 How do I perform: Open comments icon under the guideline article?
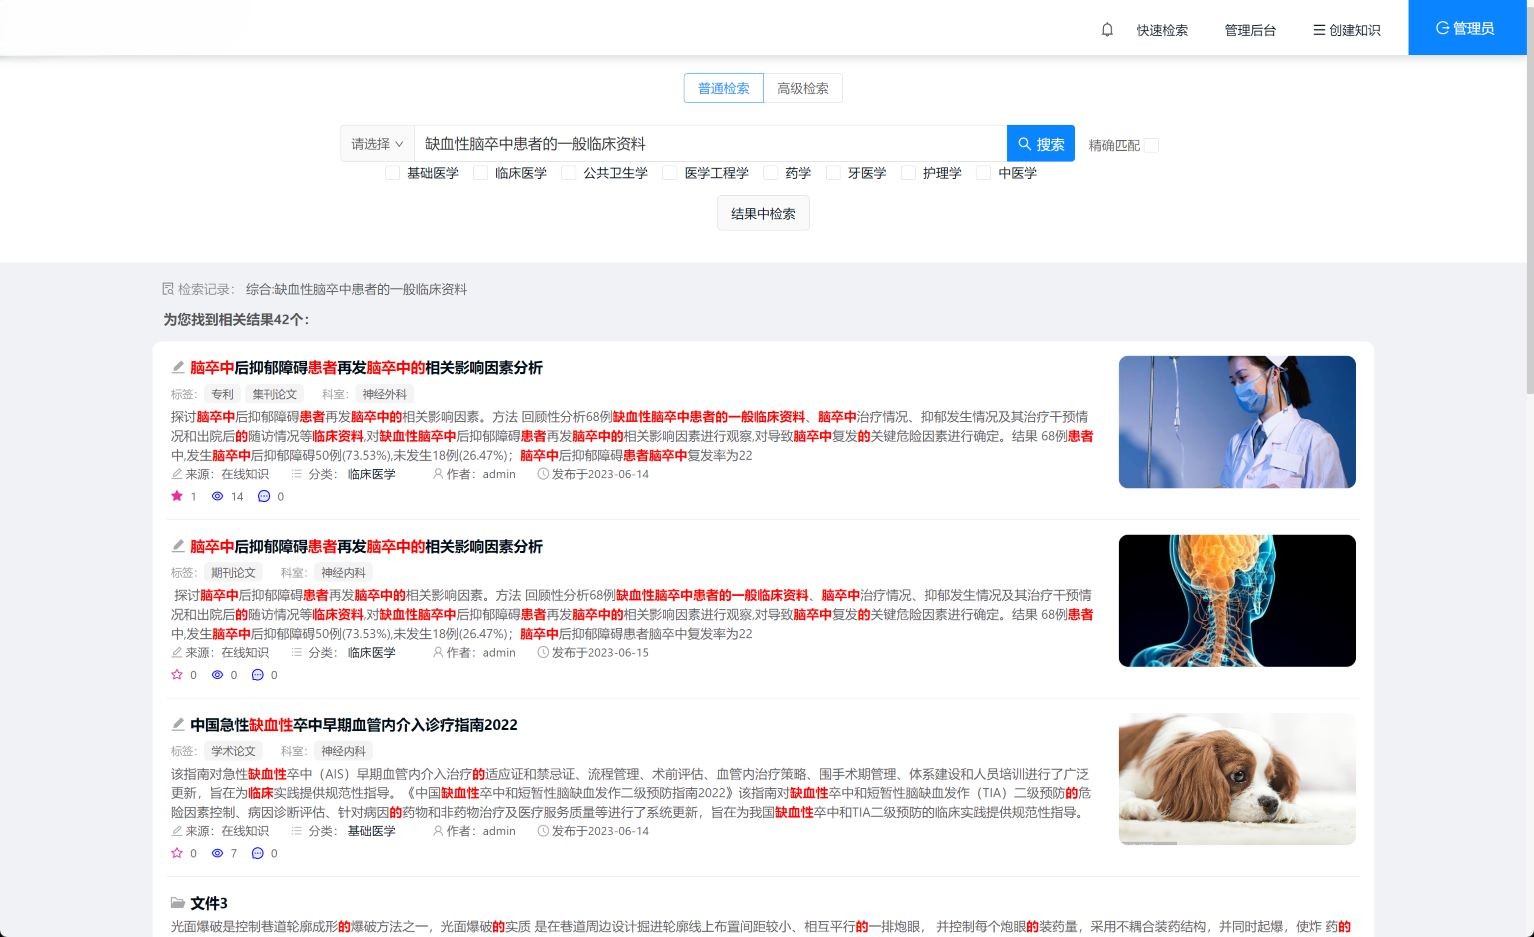coord(256,853)
